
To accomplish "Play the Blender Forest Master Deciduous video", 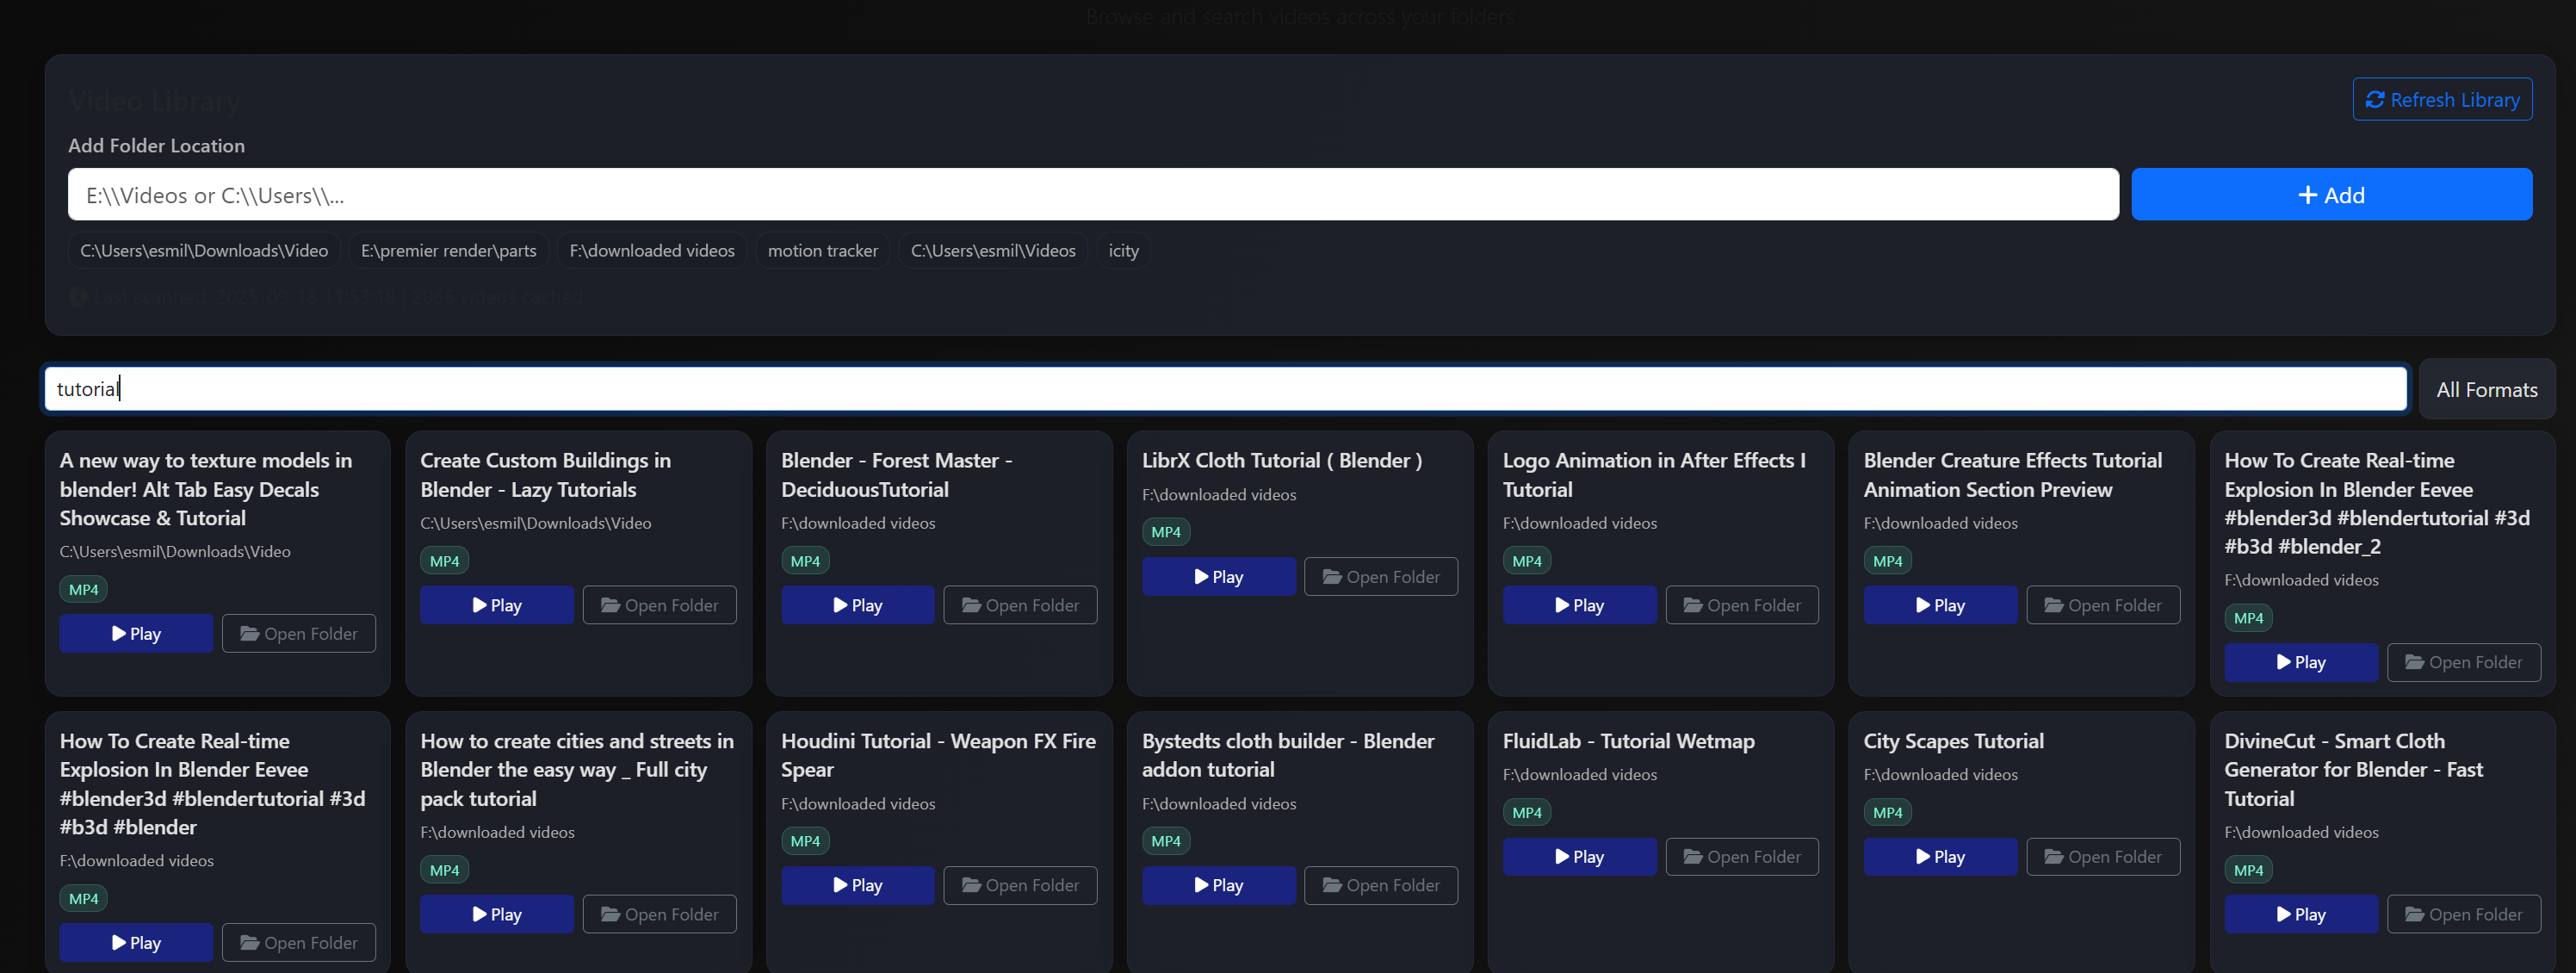I will [857, 605].
